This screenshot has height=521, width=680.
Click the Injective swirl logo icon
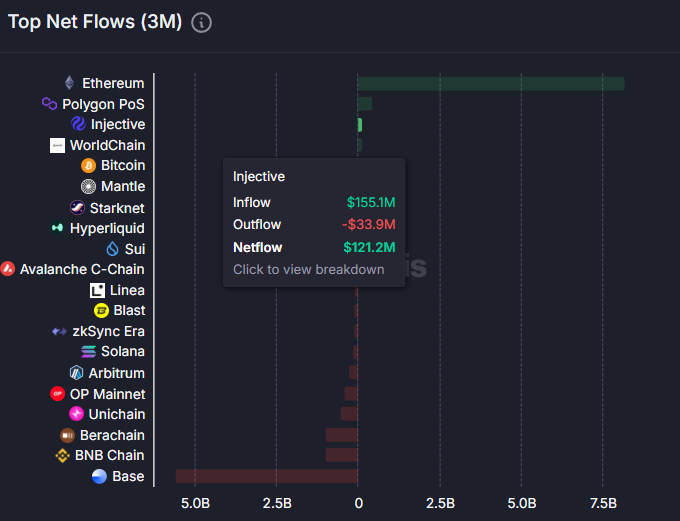78,124
